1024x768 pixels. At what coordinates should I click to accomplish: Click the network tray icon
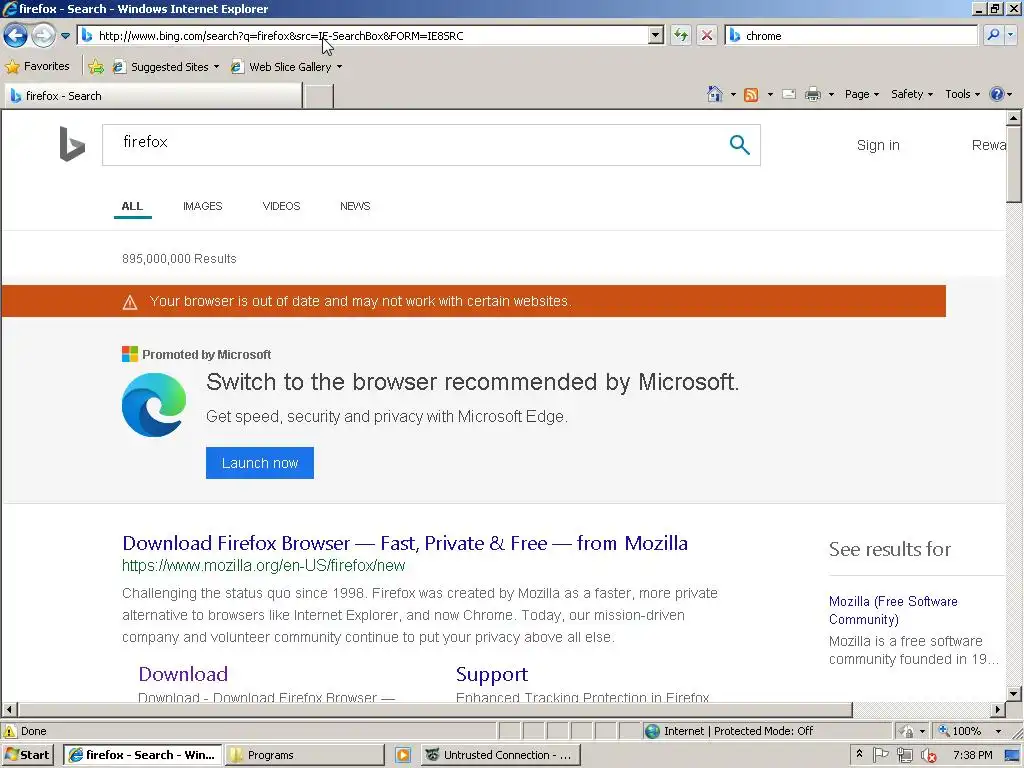coord(904,755)
